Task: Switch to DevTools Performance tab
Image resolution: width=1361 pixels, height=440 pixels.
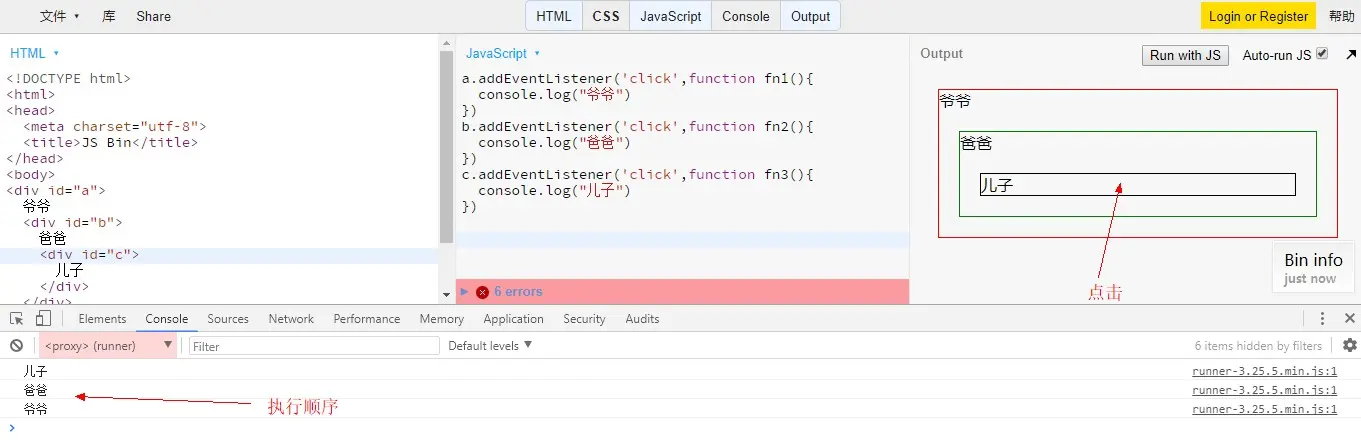Action: pos(367,319)
